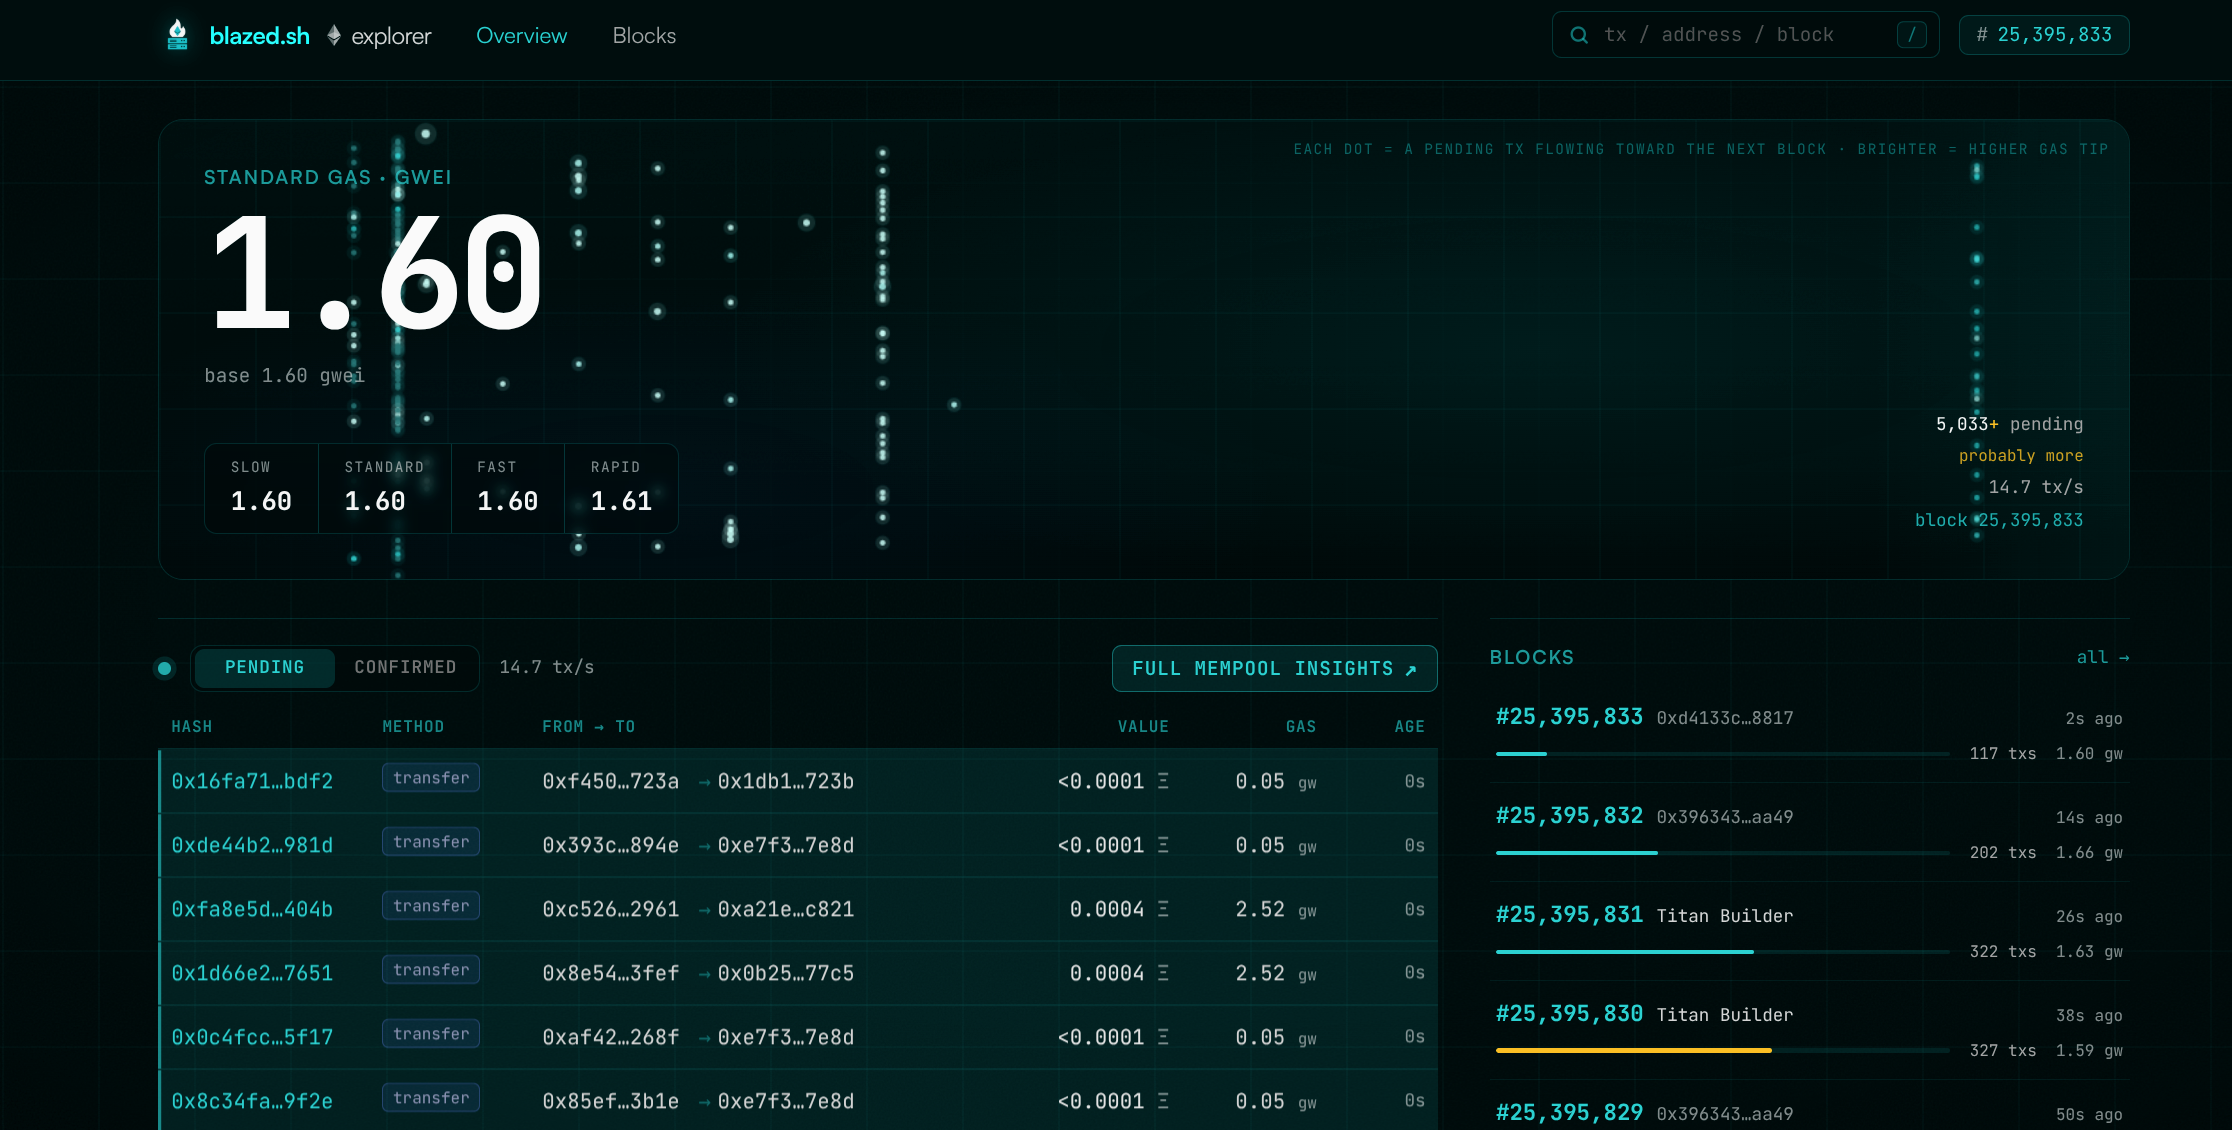This screenshot has height=1130, width=2232.
Task: Select the FAST 1.60 gas tier
Action: [x=508, y=488]
